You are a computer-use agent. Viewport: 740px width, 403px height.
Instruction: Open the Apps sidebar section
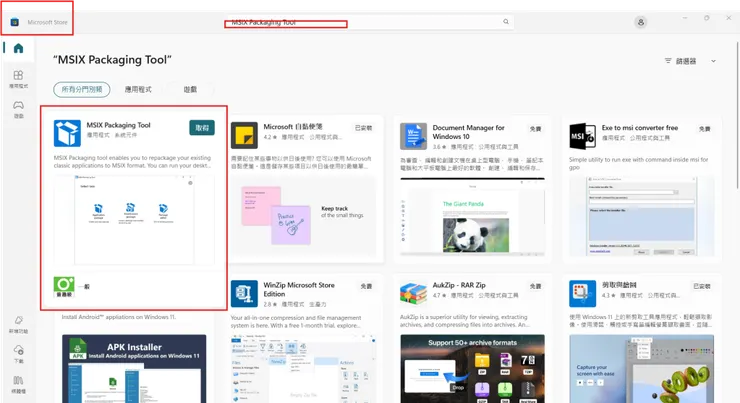(18, 79)
